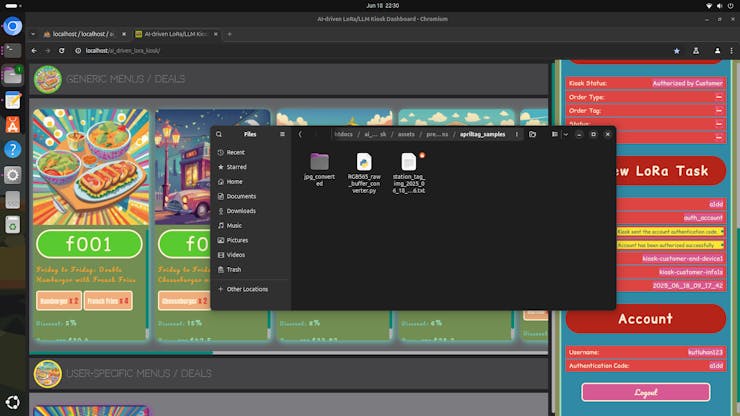Expand view options dropdown arrow in Files

(565, 134)
